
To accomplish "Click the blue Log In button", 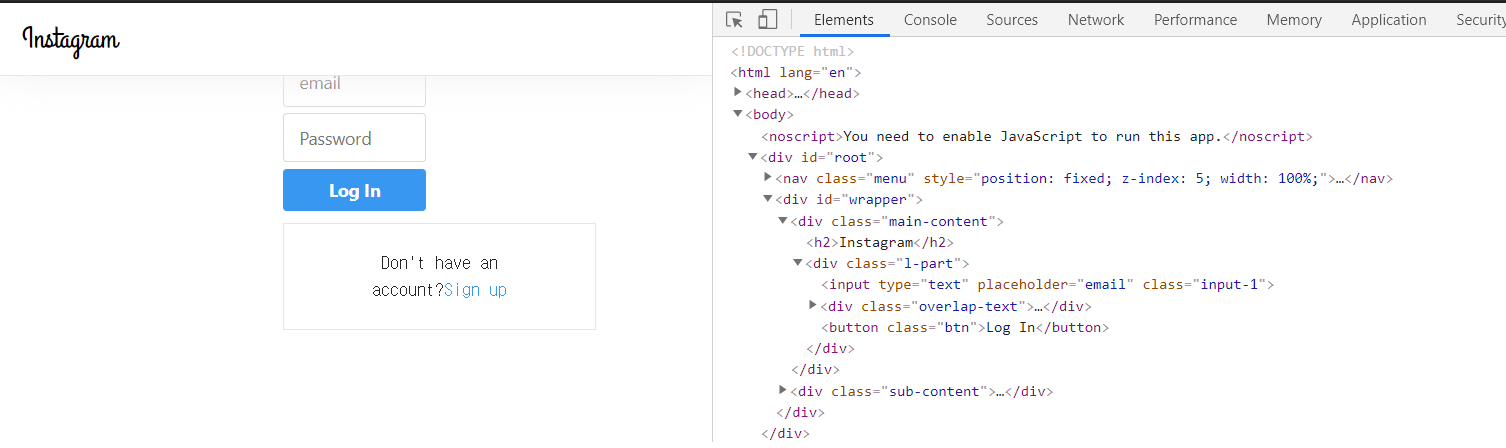I will tap(354, 190).
